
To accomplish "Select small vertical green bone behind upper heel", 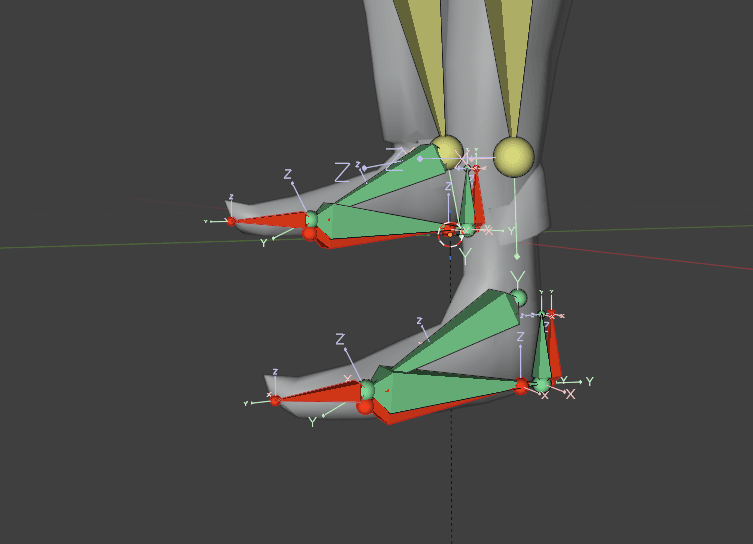I will click(467, 199).
